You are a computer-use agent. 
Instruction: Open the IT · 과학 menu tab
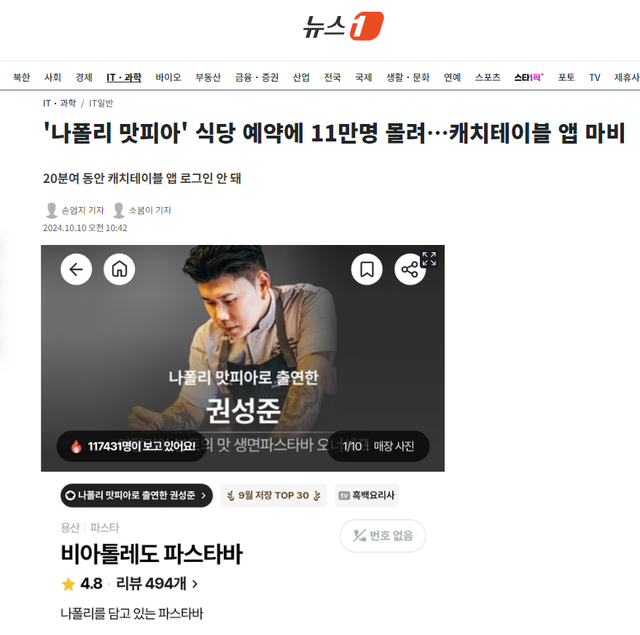(124, 77)
